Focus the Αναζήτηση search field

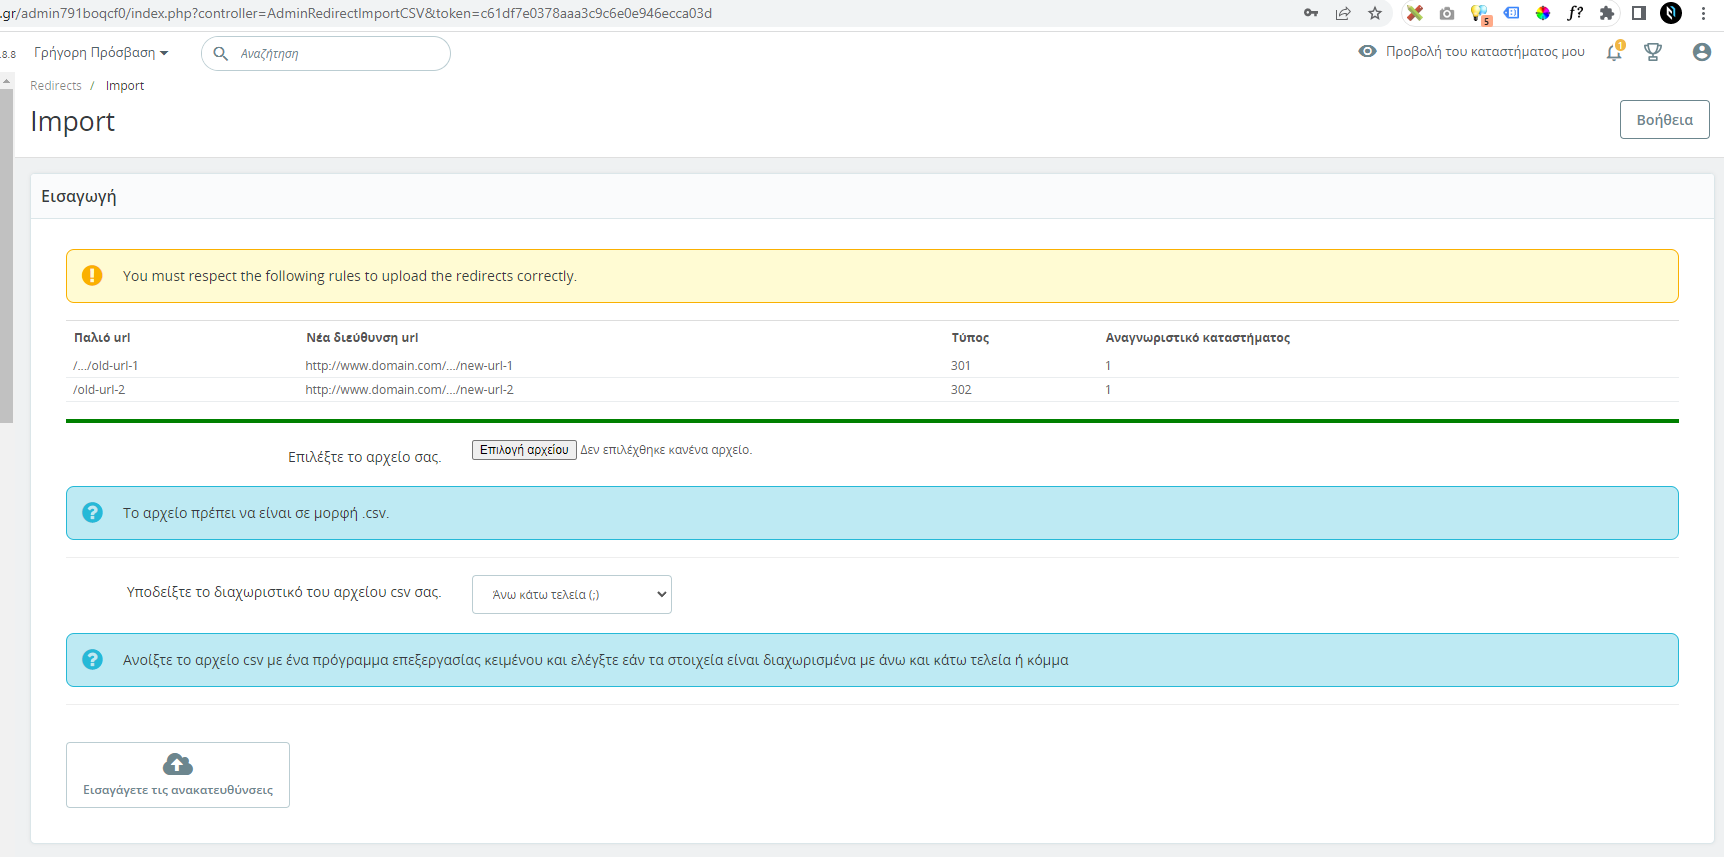pyautogui.click(x=335, y=54)
